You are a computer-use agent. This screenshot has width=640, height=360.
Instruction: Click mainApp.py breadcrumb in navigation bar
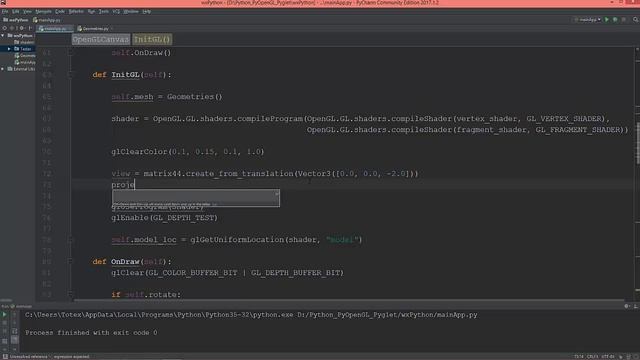pyautogui.click(x=47, y=20)
